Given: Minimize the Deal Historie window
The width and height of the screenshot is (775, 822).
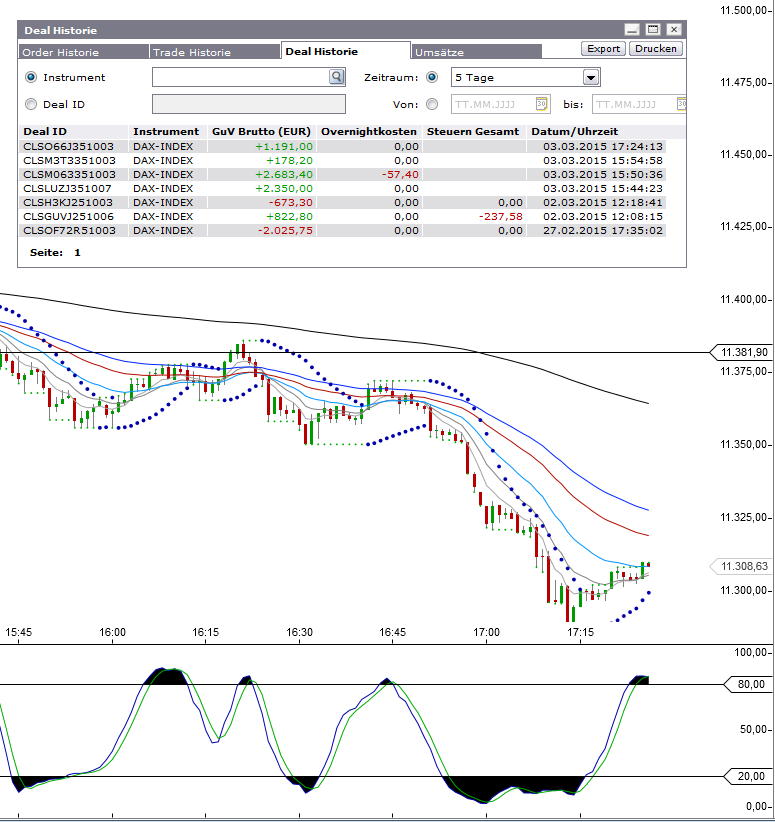Looking at the screenshot, I should click(632, 30).
